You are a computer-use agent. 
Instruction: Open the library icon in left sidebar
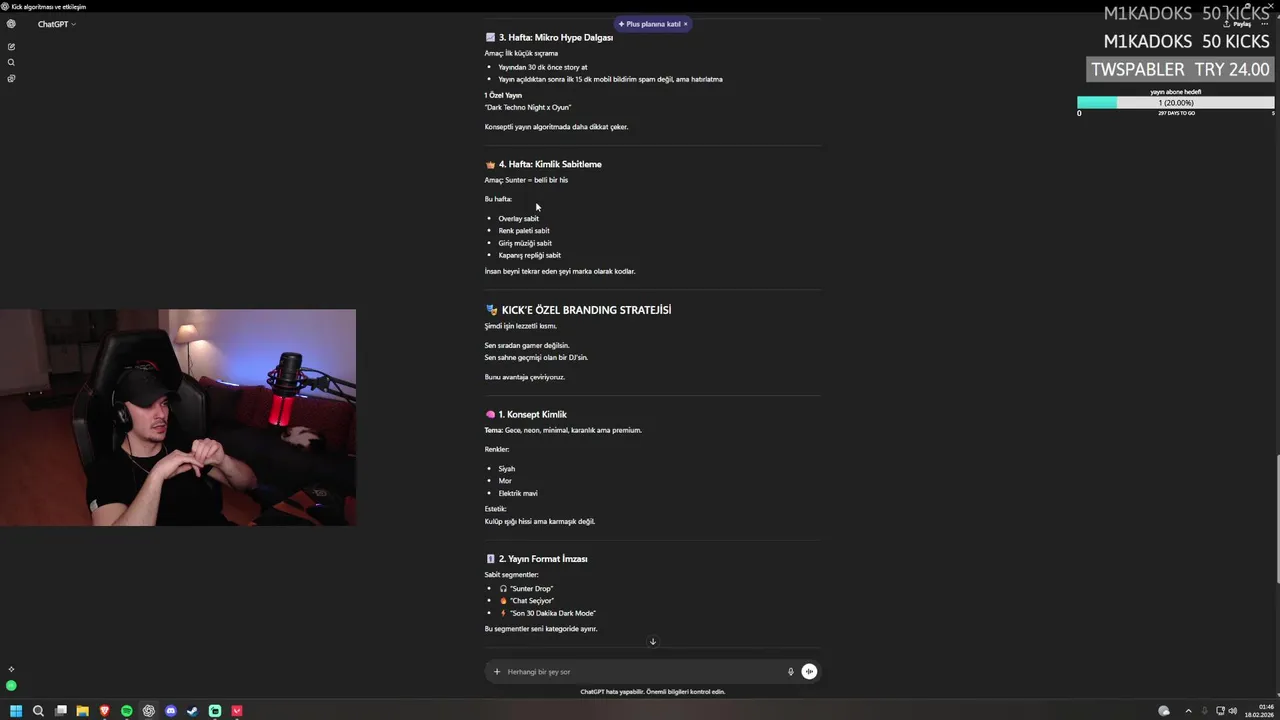(11, 78)
